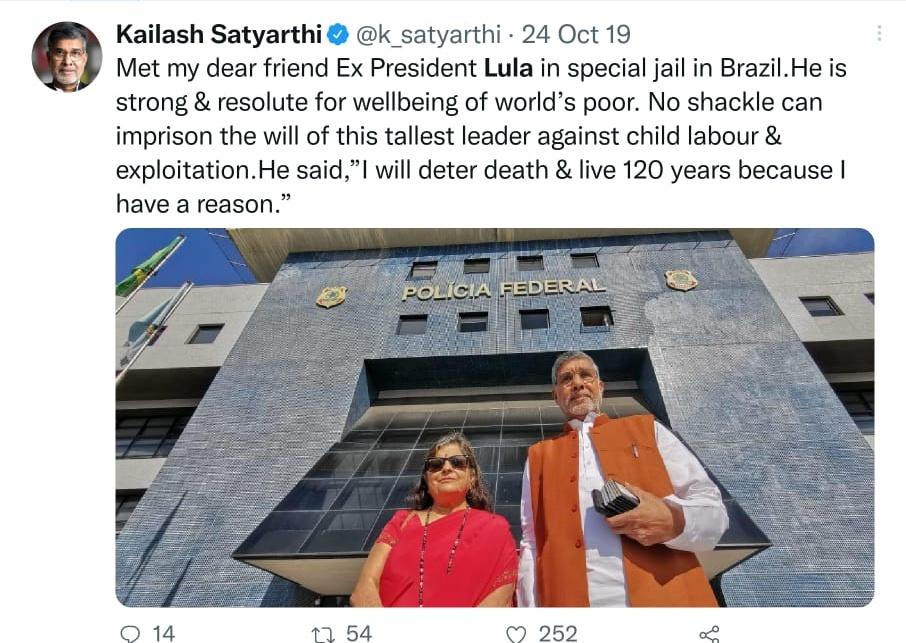Click the likes count 252
The height and width of the screenshot is (643, 906).
pos(558,634)
